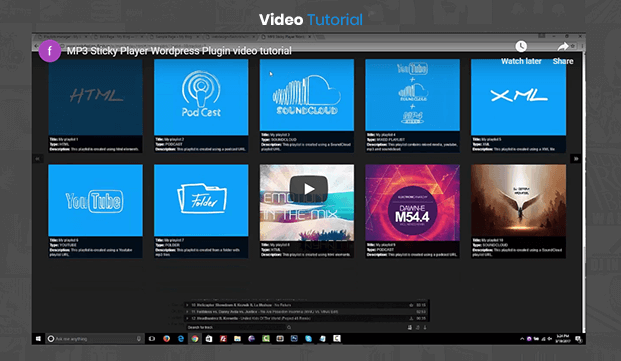This screenshot has width=621, height=361.
Task: Open Skype from the taskbar
Action: click(309, 339)
